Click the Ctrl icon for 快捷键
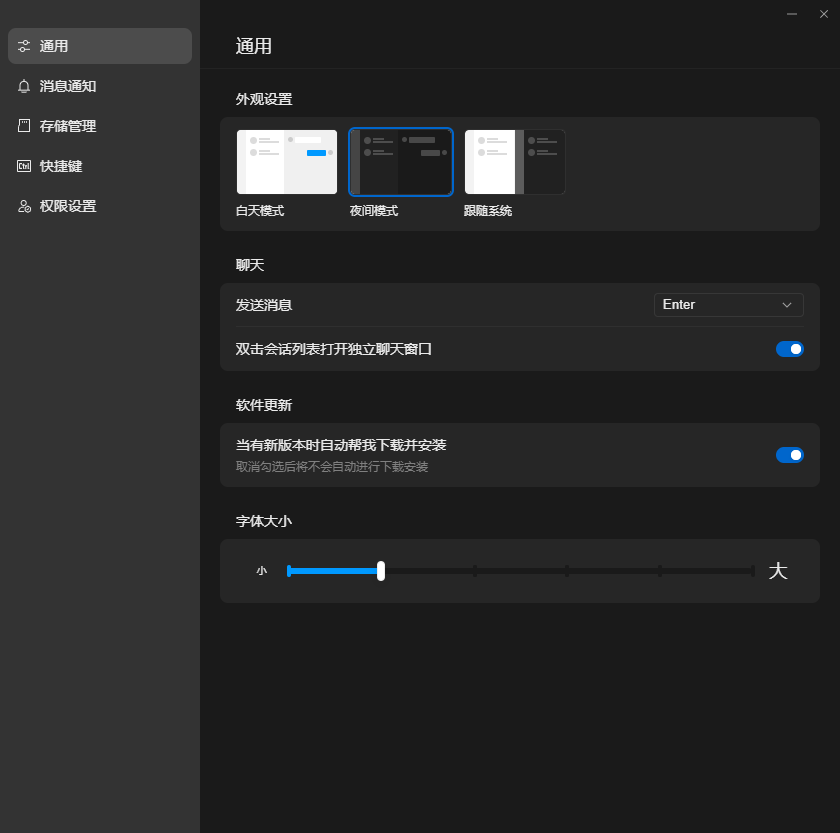The width and height of the screenshot is (840, 833). pyautogui.click(x=24, y=166)
